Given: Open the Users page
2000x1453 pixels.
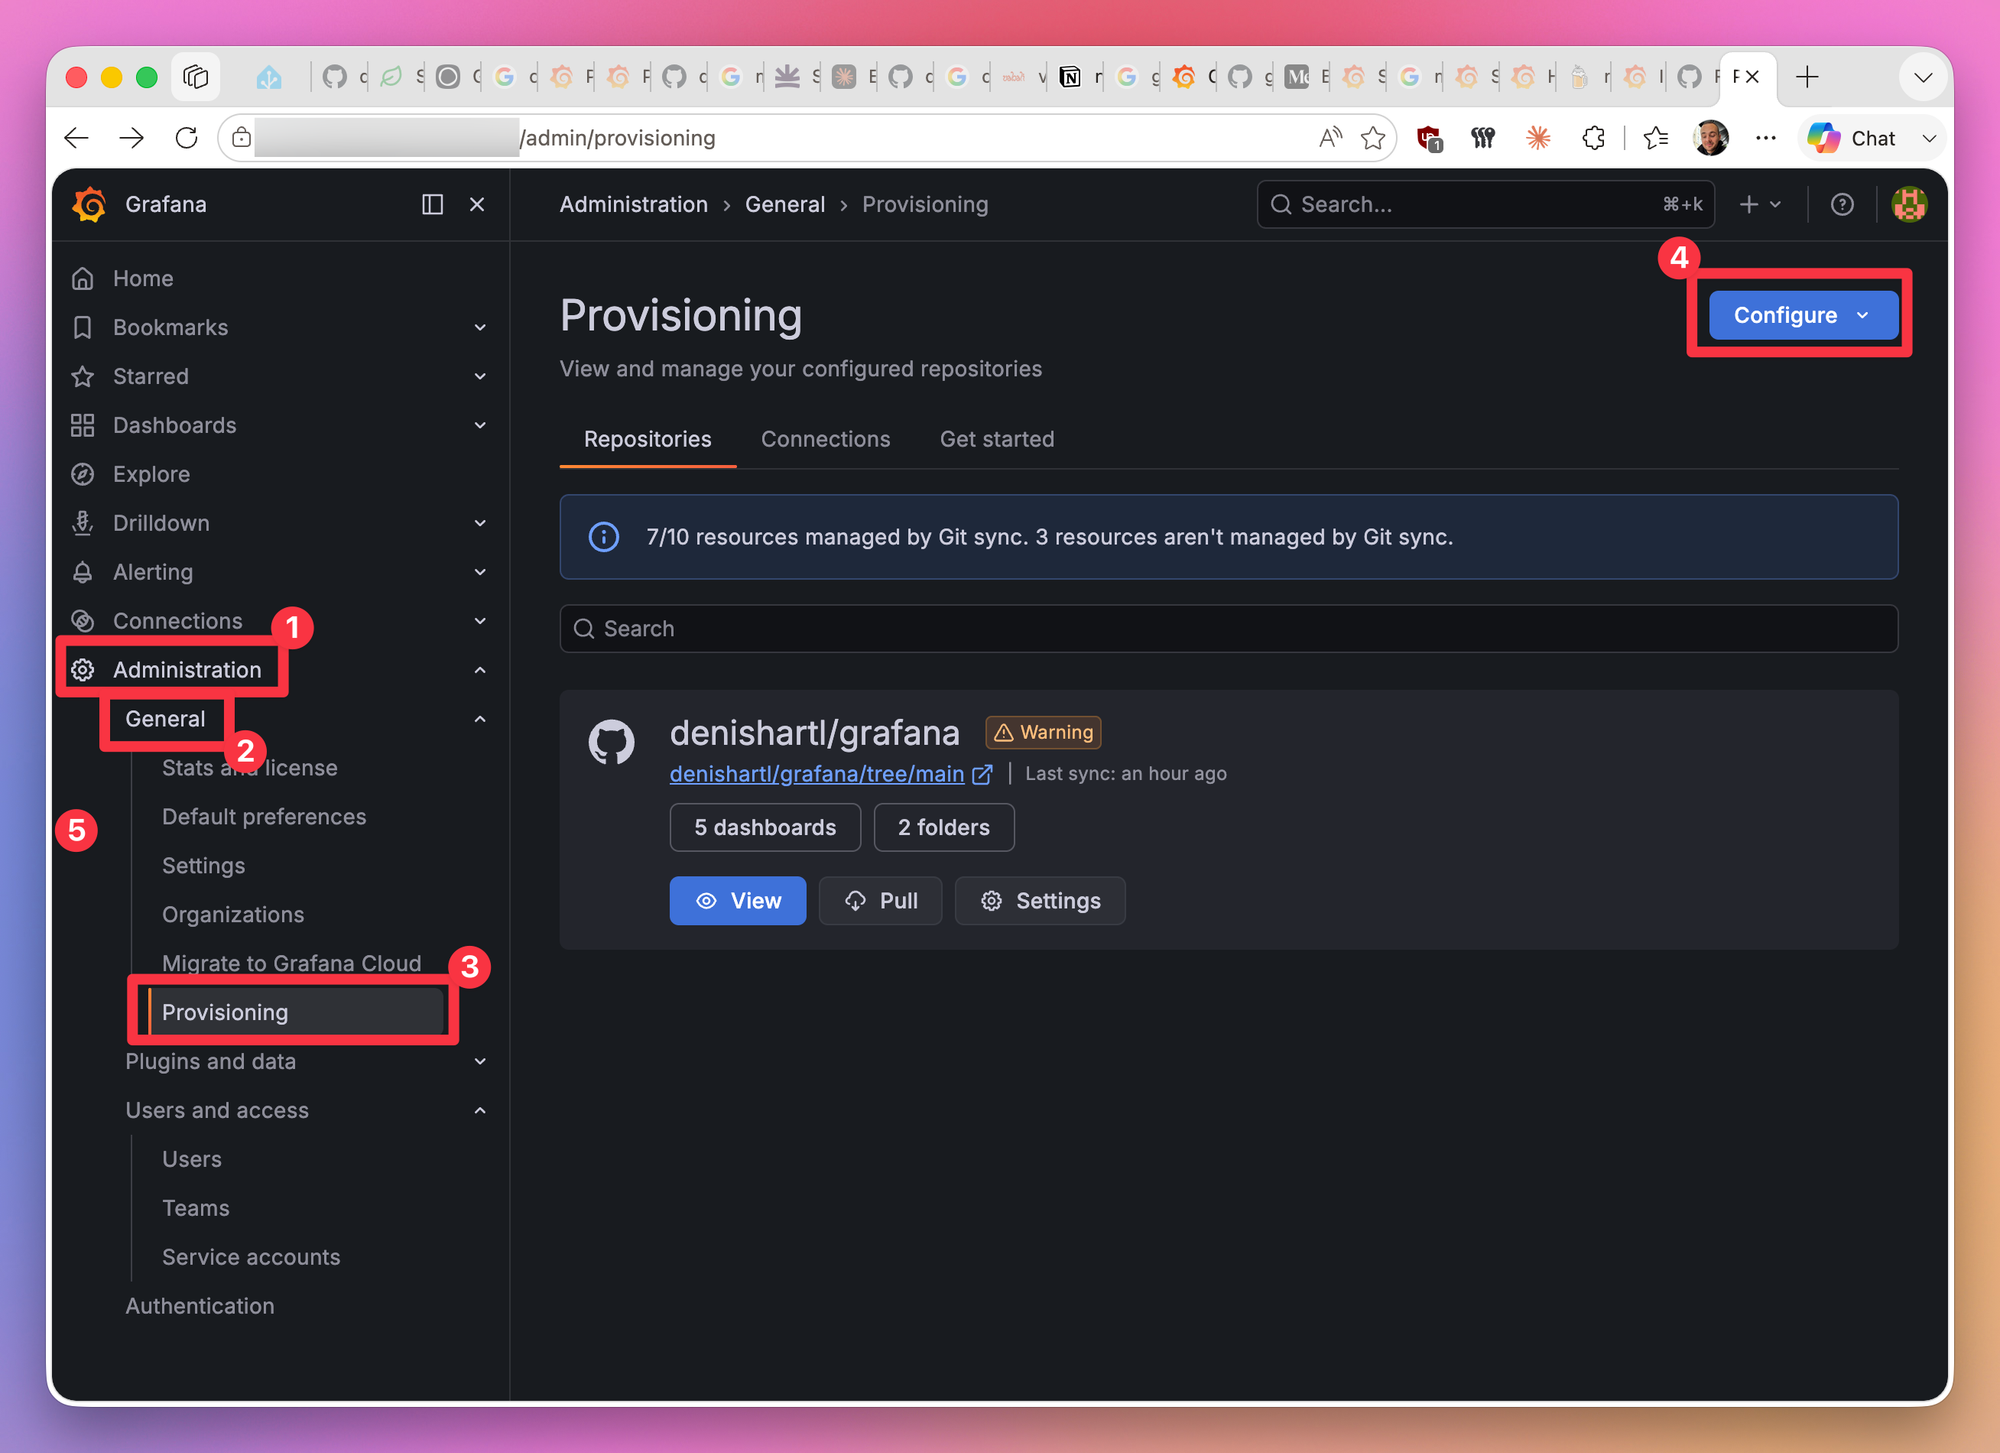Looking at the screenshot, I should click(x=192, y=1159).
